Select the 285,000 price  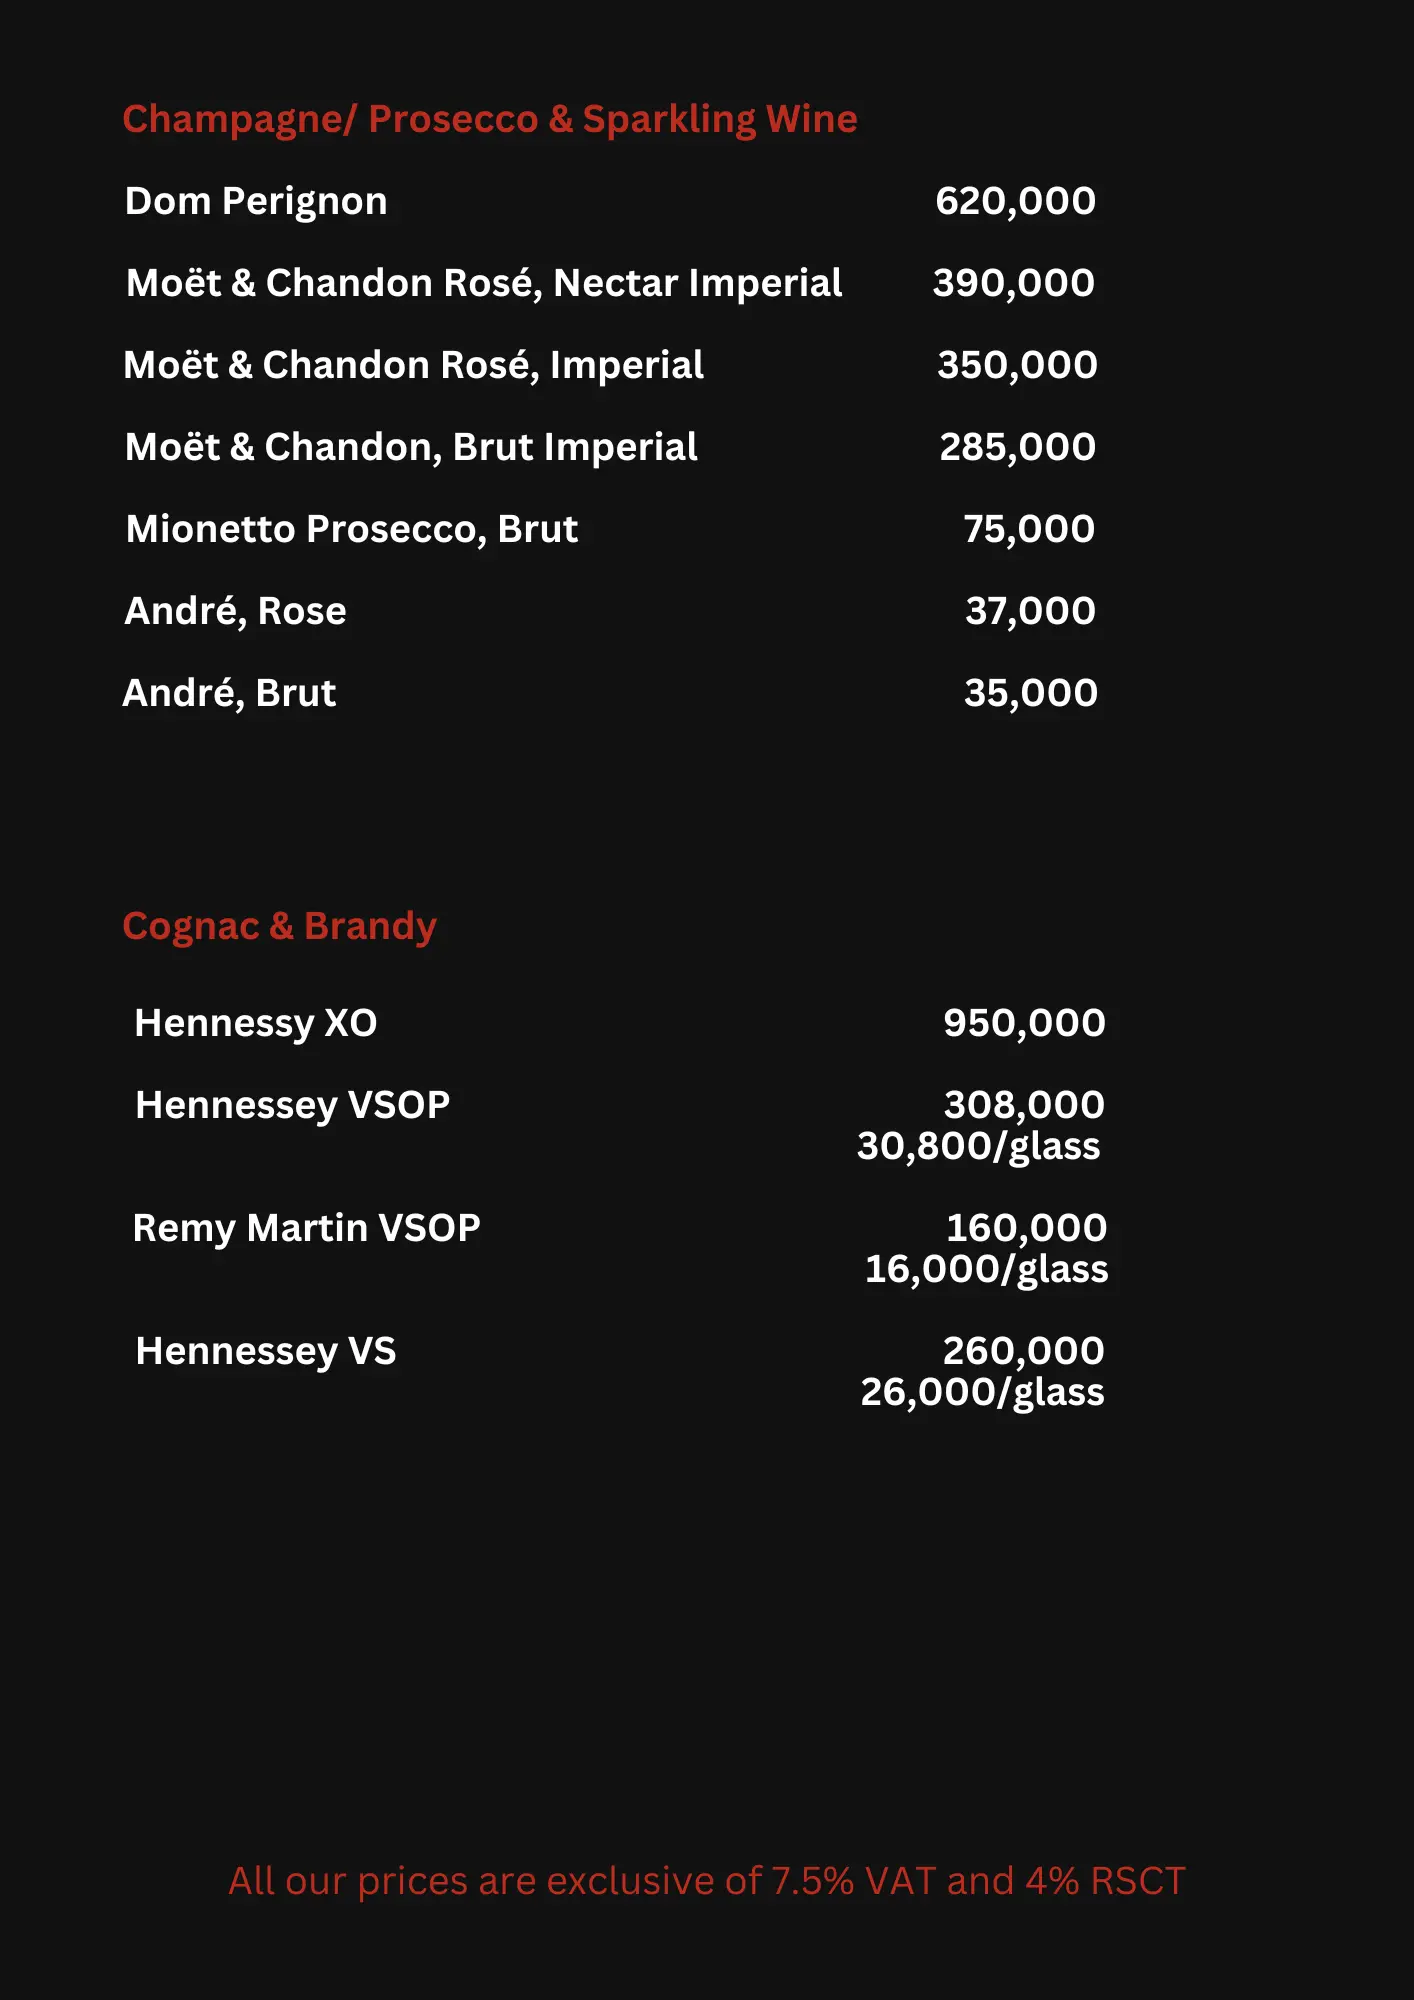1018,448
